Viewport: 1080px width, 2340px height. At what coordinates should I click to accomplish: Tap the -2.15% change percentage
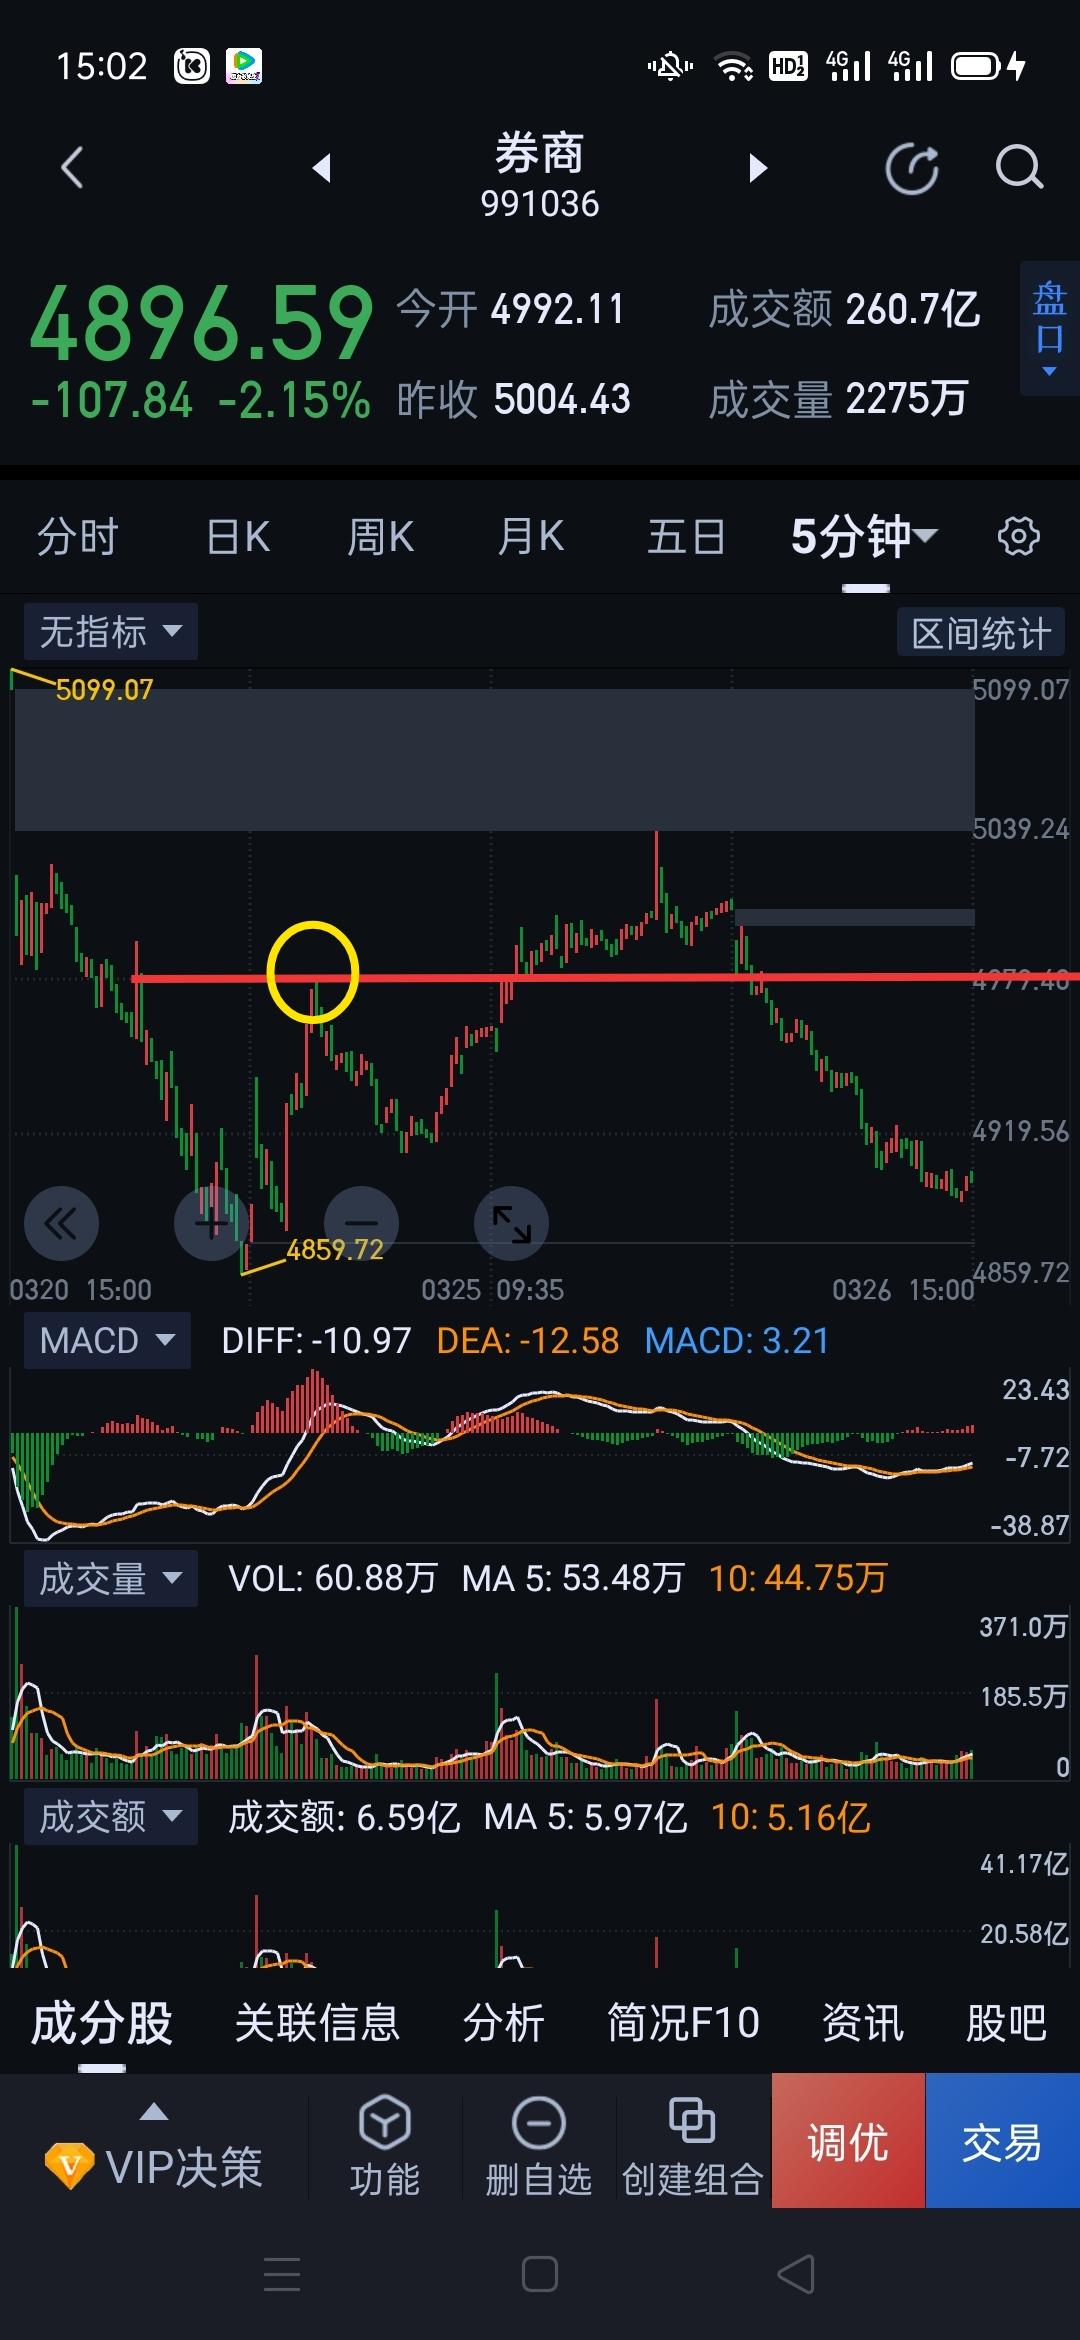(x=294, y=401)
